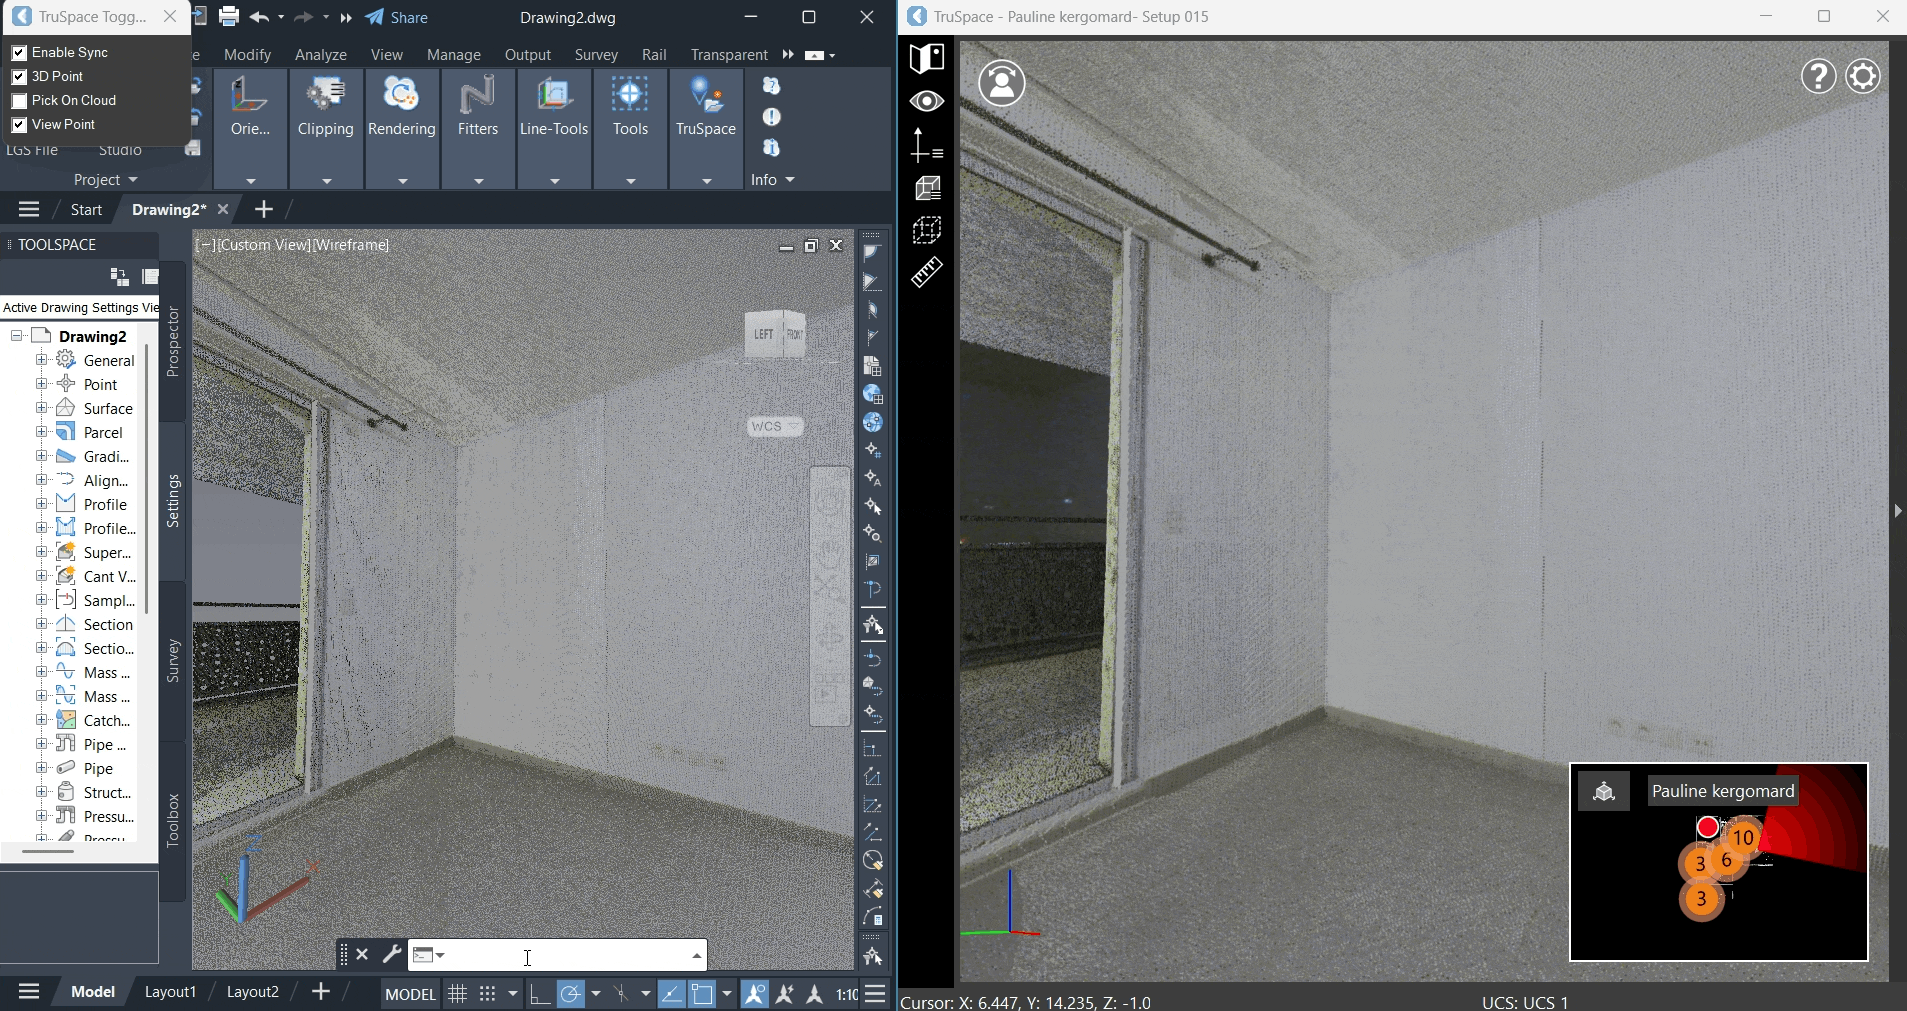The height and width of the screenshot is (1011, 1907).
Task: Click the MODEL button in the status bar
Action: tap(409, 993)
